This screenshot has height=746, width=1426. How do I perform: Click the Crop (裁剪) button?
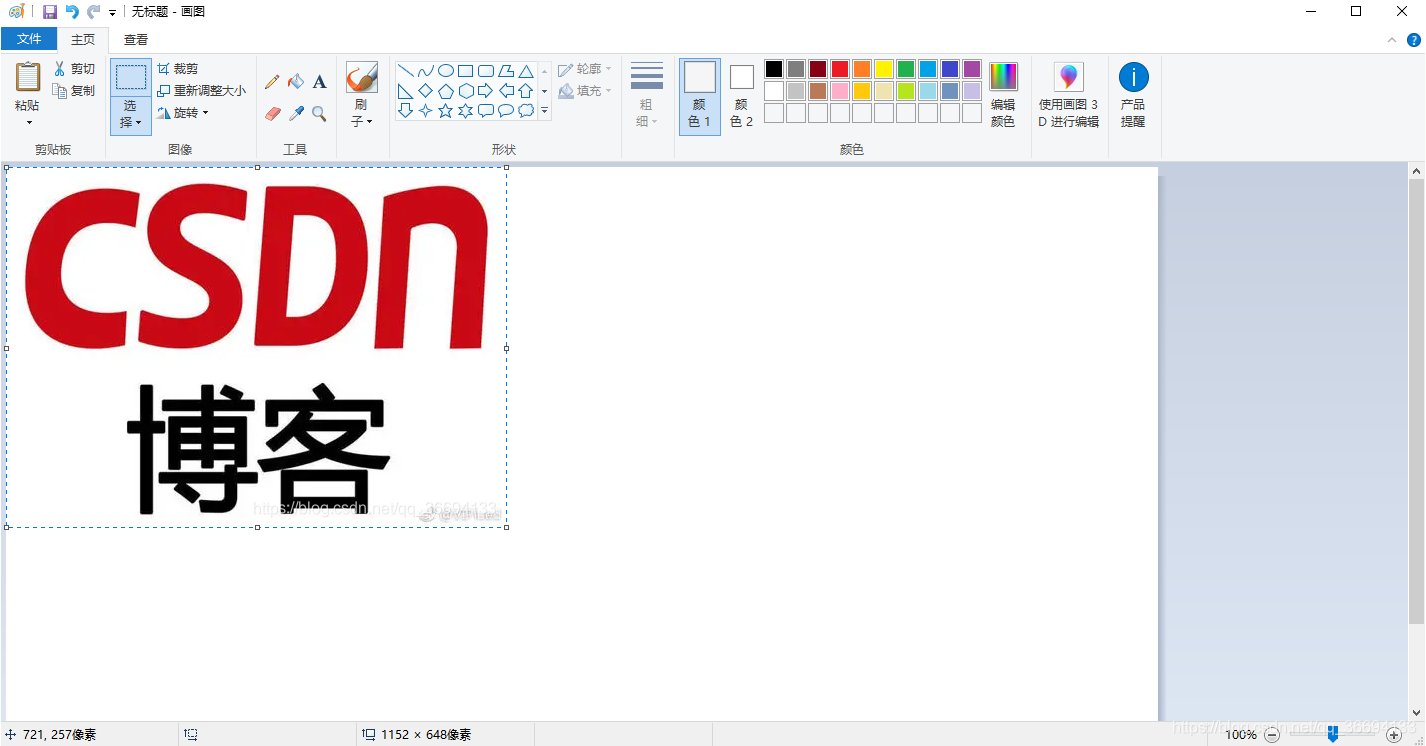[178, 69]
